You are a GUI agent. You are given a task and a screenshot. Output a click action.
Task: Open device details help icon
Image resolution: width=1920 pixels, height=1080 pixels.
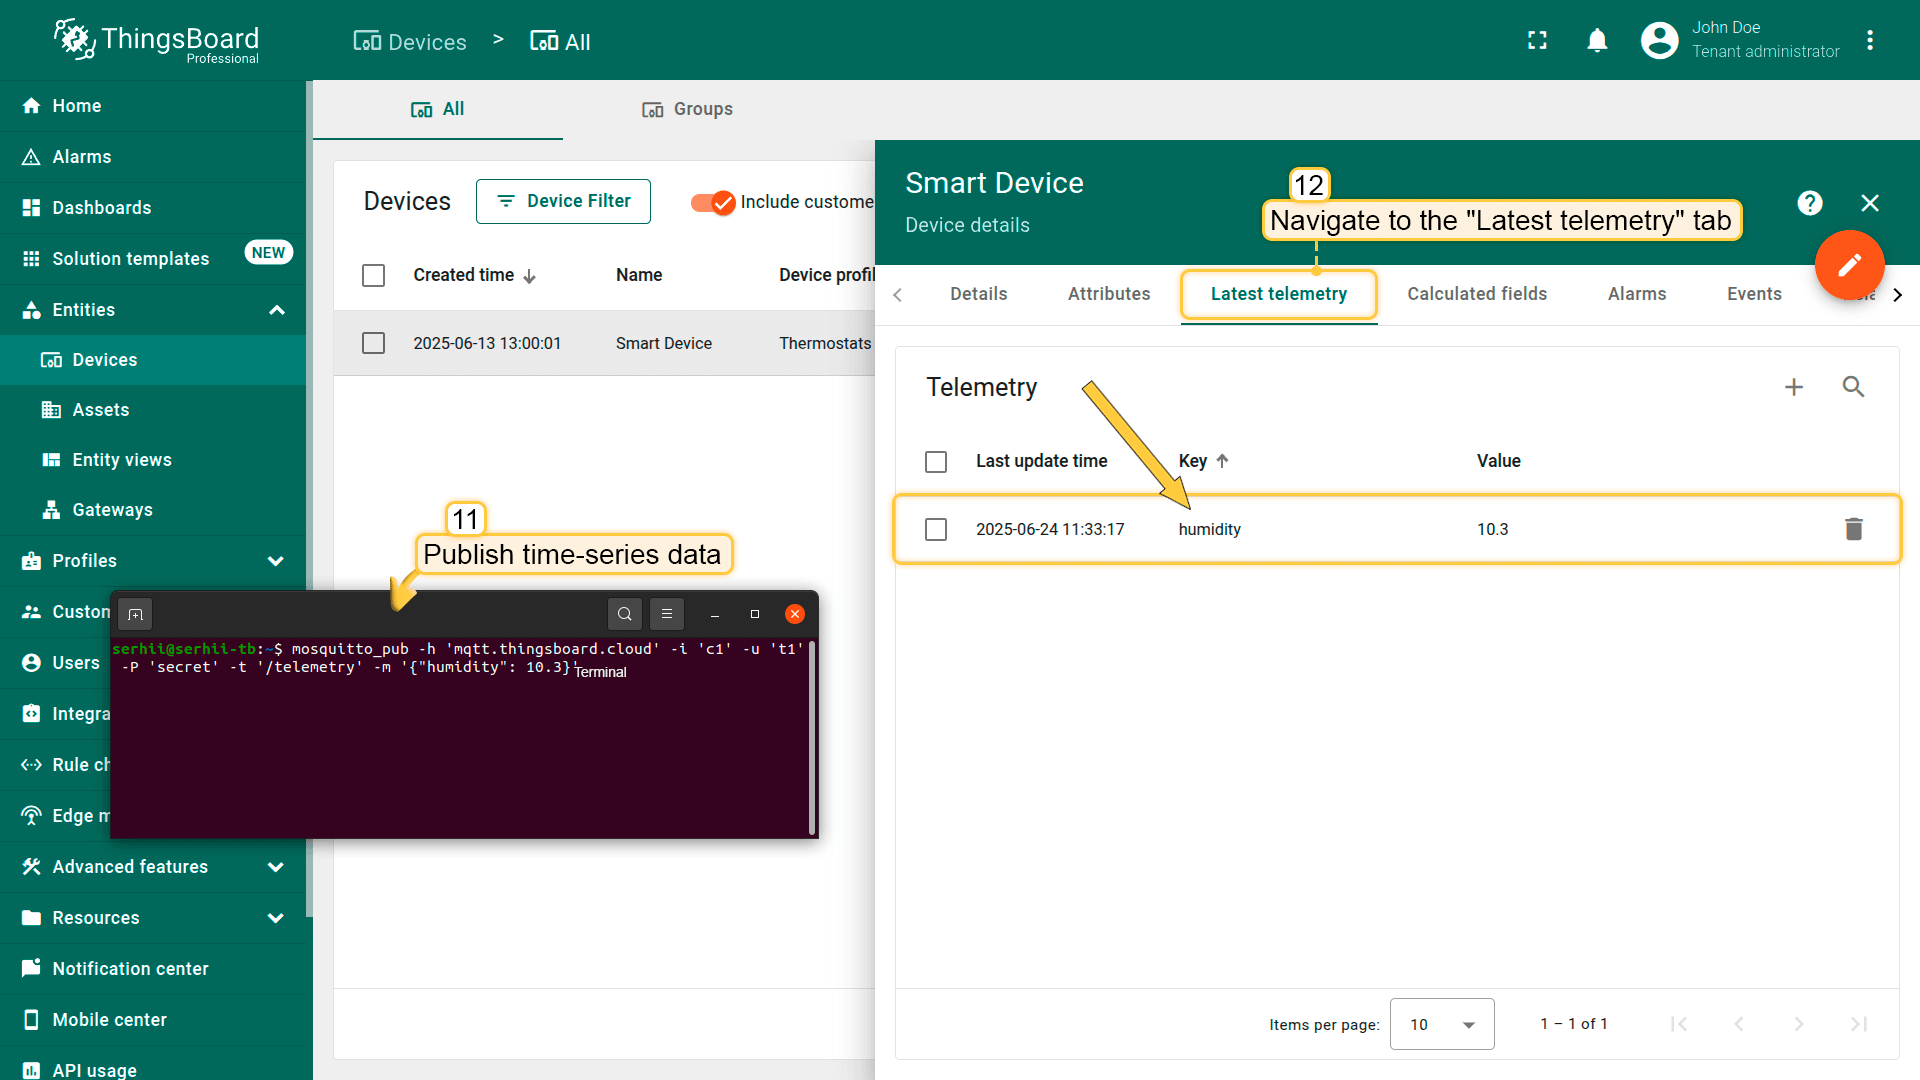coord(1809,203)
